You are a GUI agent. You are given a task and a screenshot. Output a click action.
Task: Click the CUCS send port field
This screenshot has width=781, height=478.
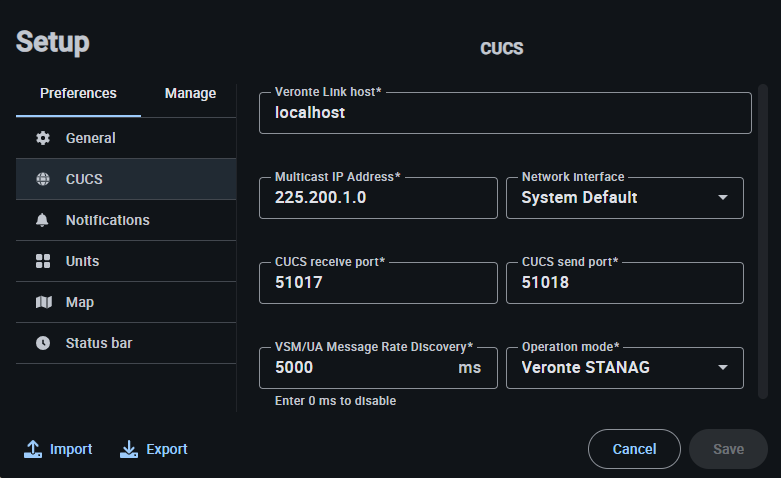[625, 283]
